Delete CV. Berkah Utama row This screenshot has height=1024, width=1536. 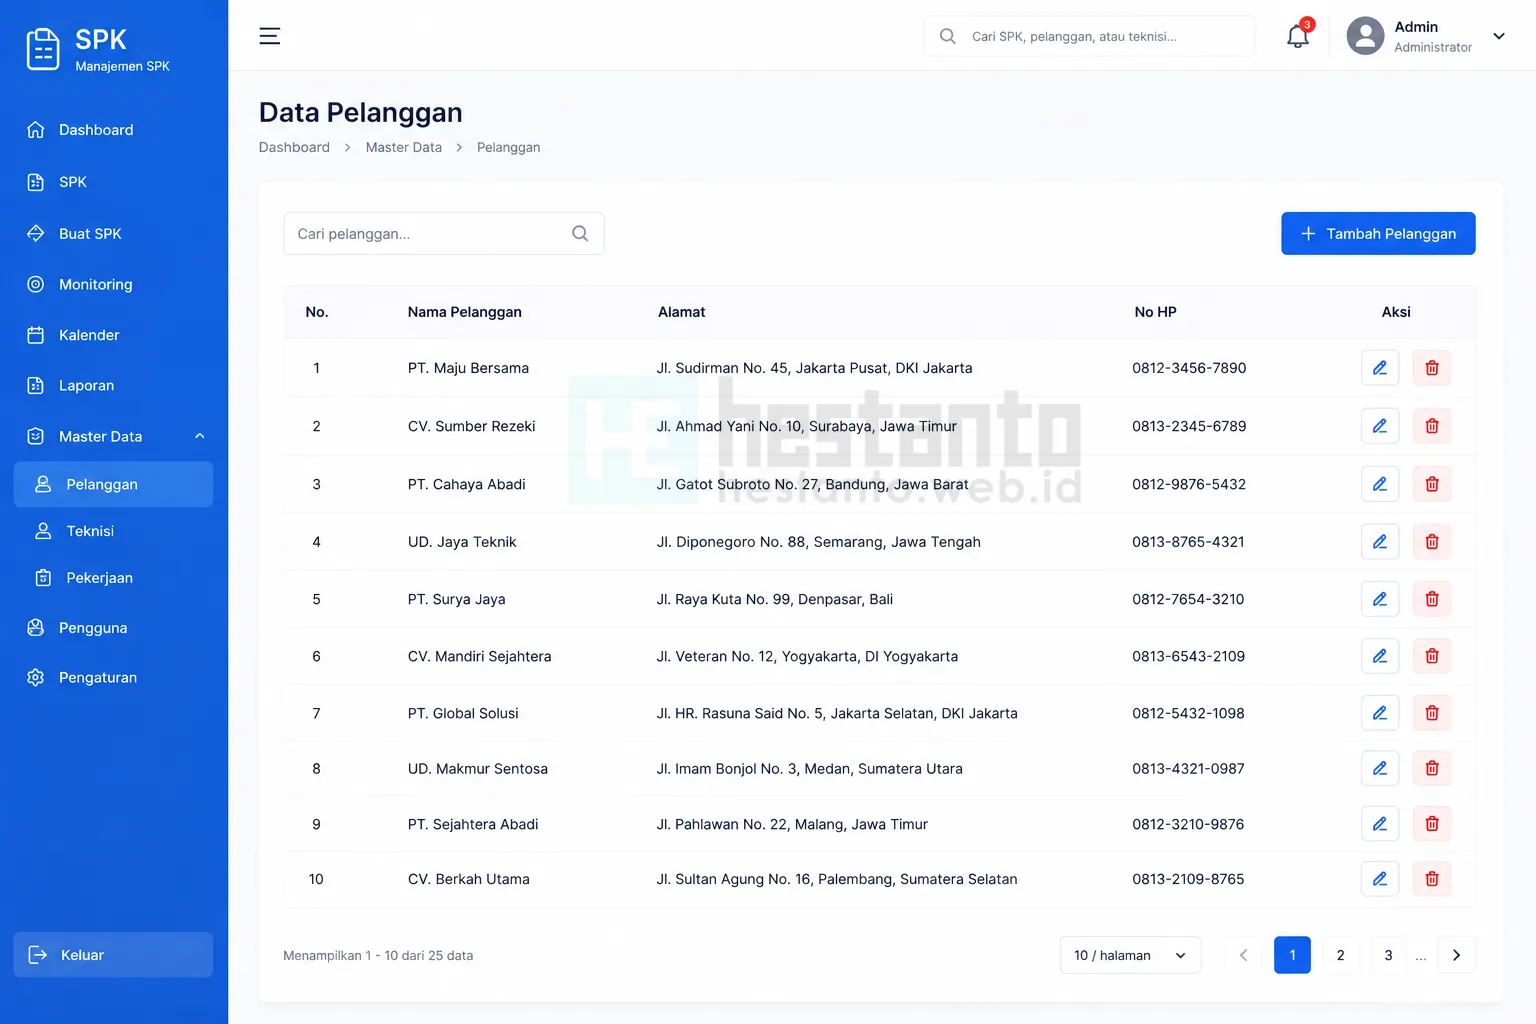point(1432,879)
